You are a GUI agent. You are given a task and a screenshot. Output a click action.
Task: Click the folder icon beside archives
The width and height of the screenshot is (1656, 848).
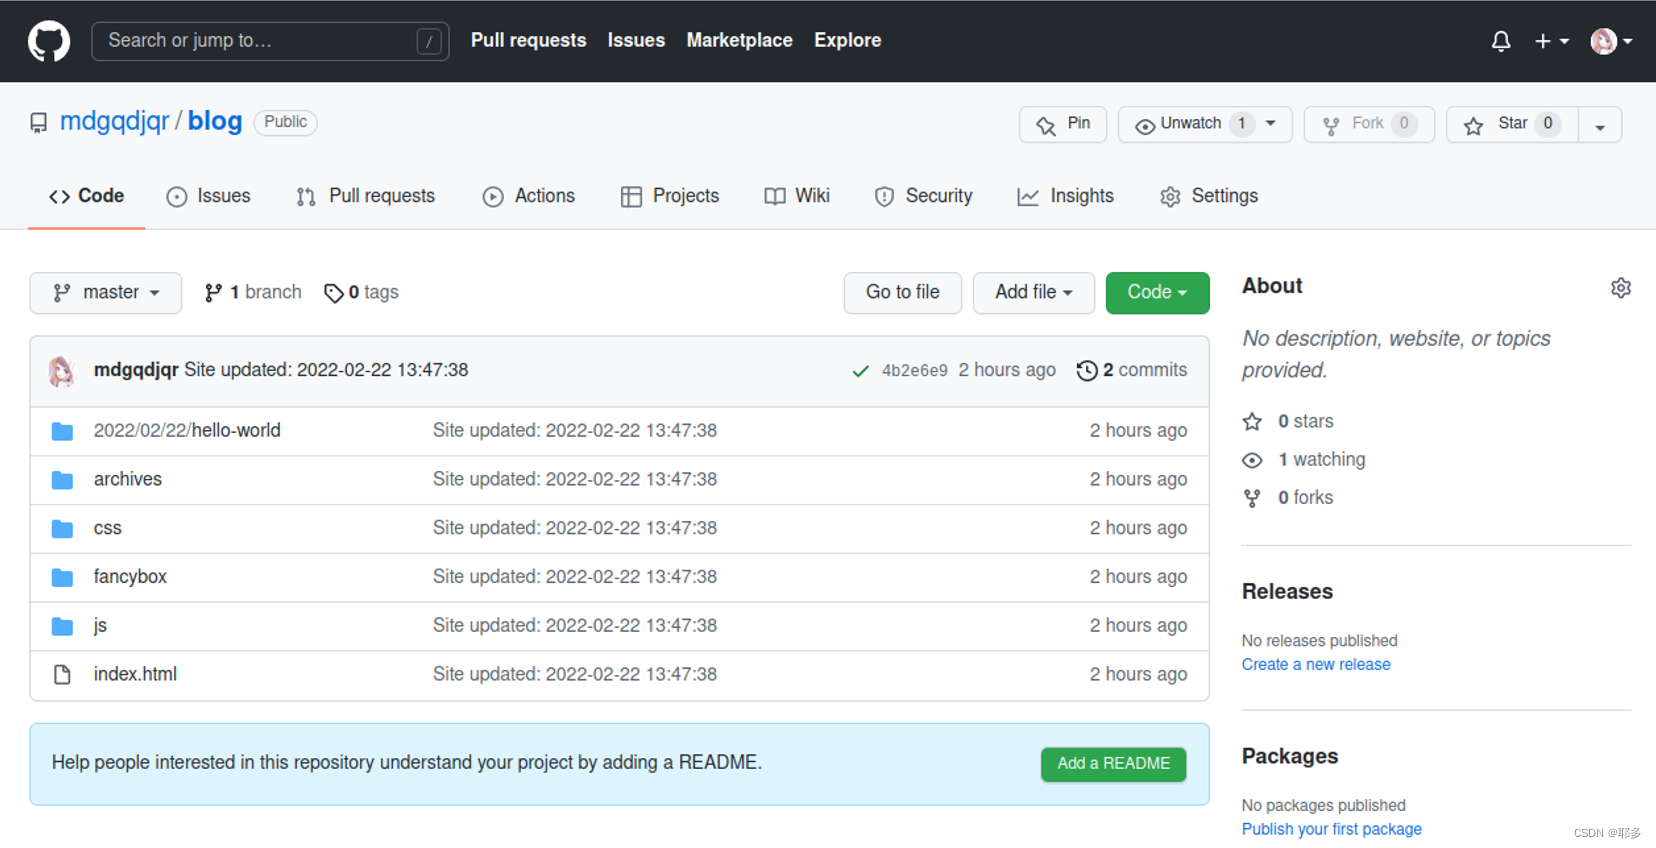pos(62,480)
